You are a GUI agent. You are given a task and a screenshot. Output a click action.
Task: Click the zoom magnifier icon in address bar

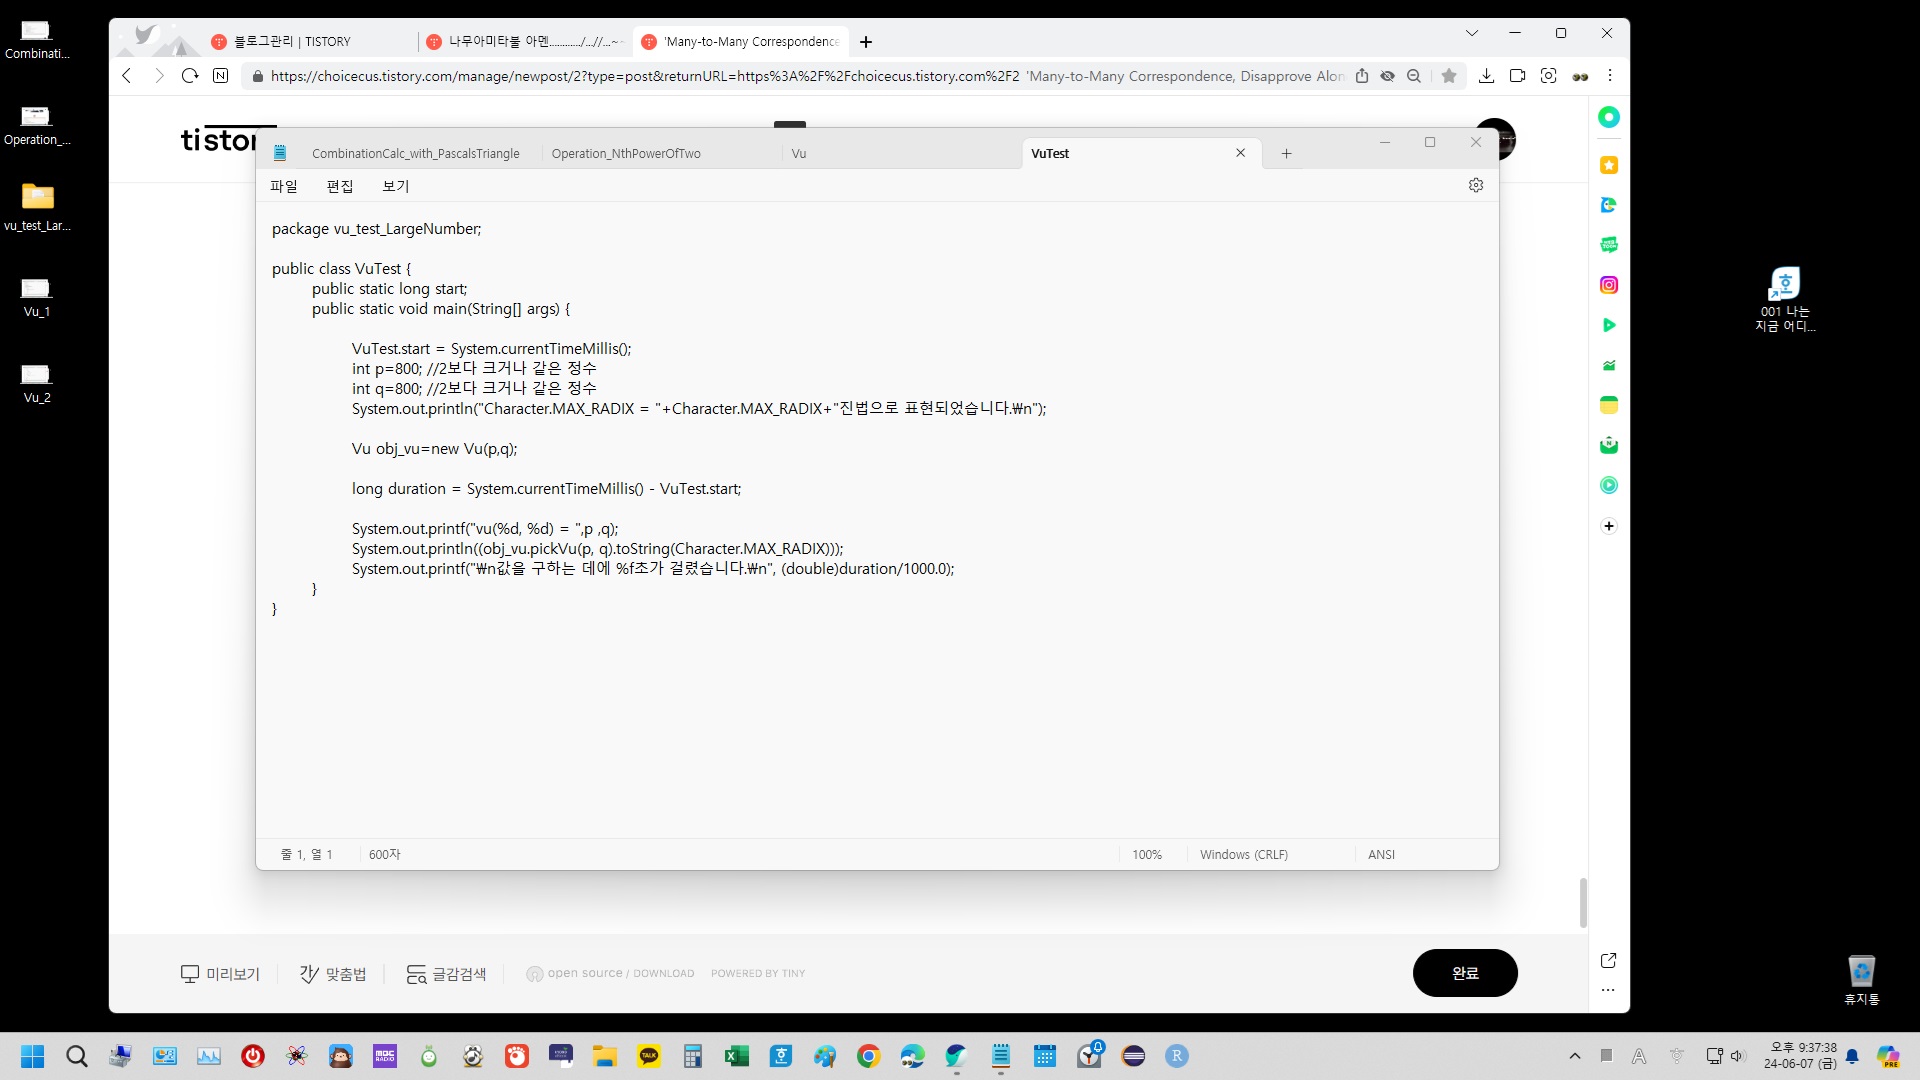(x=1414, y=76)
